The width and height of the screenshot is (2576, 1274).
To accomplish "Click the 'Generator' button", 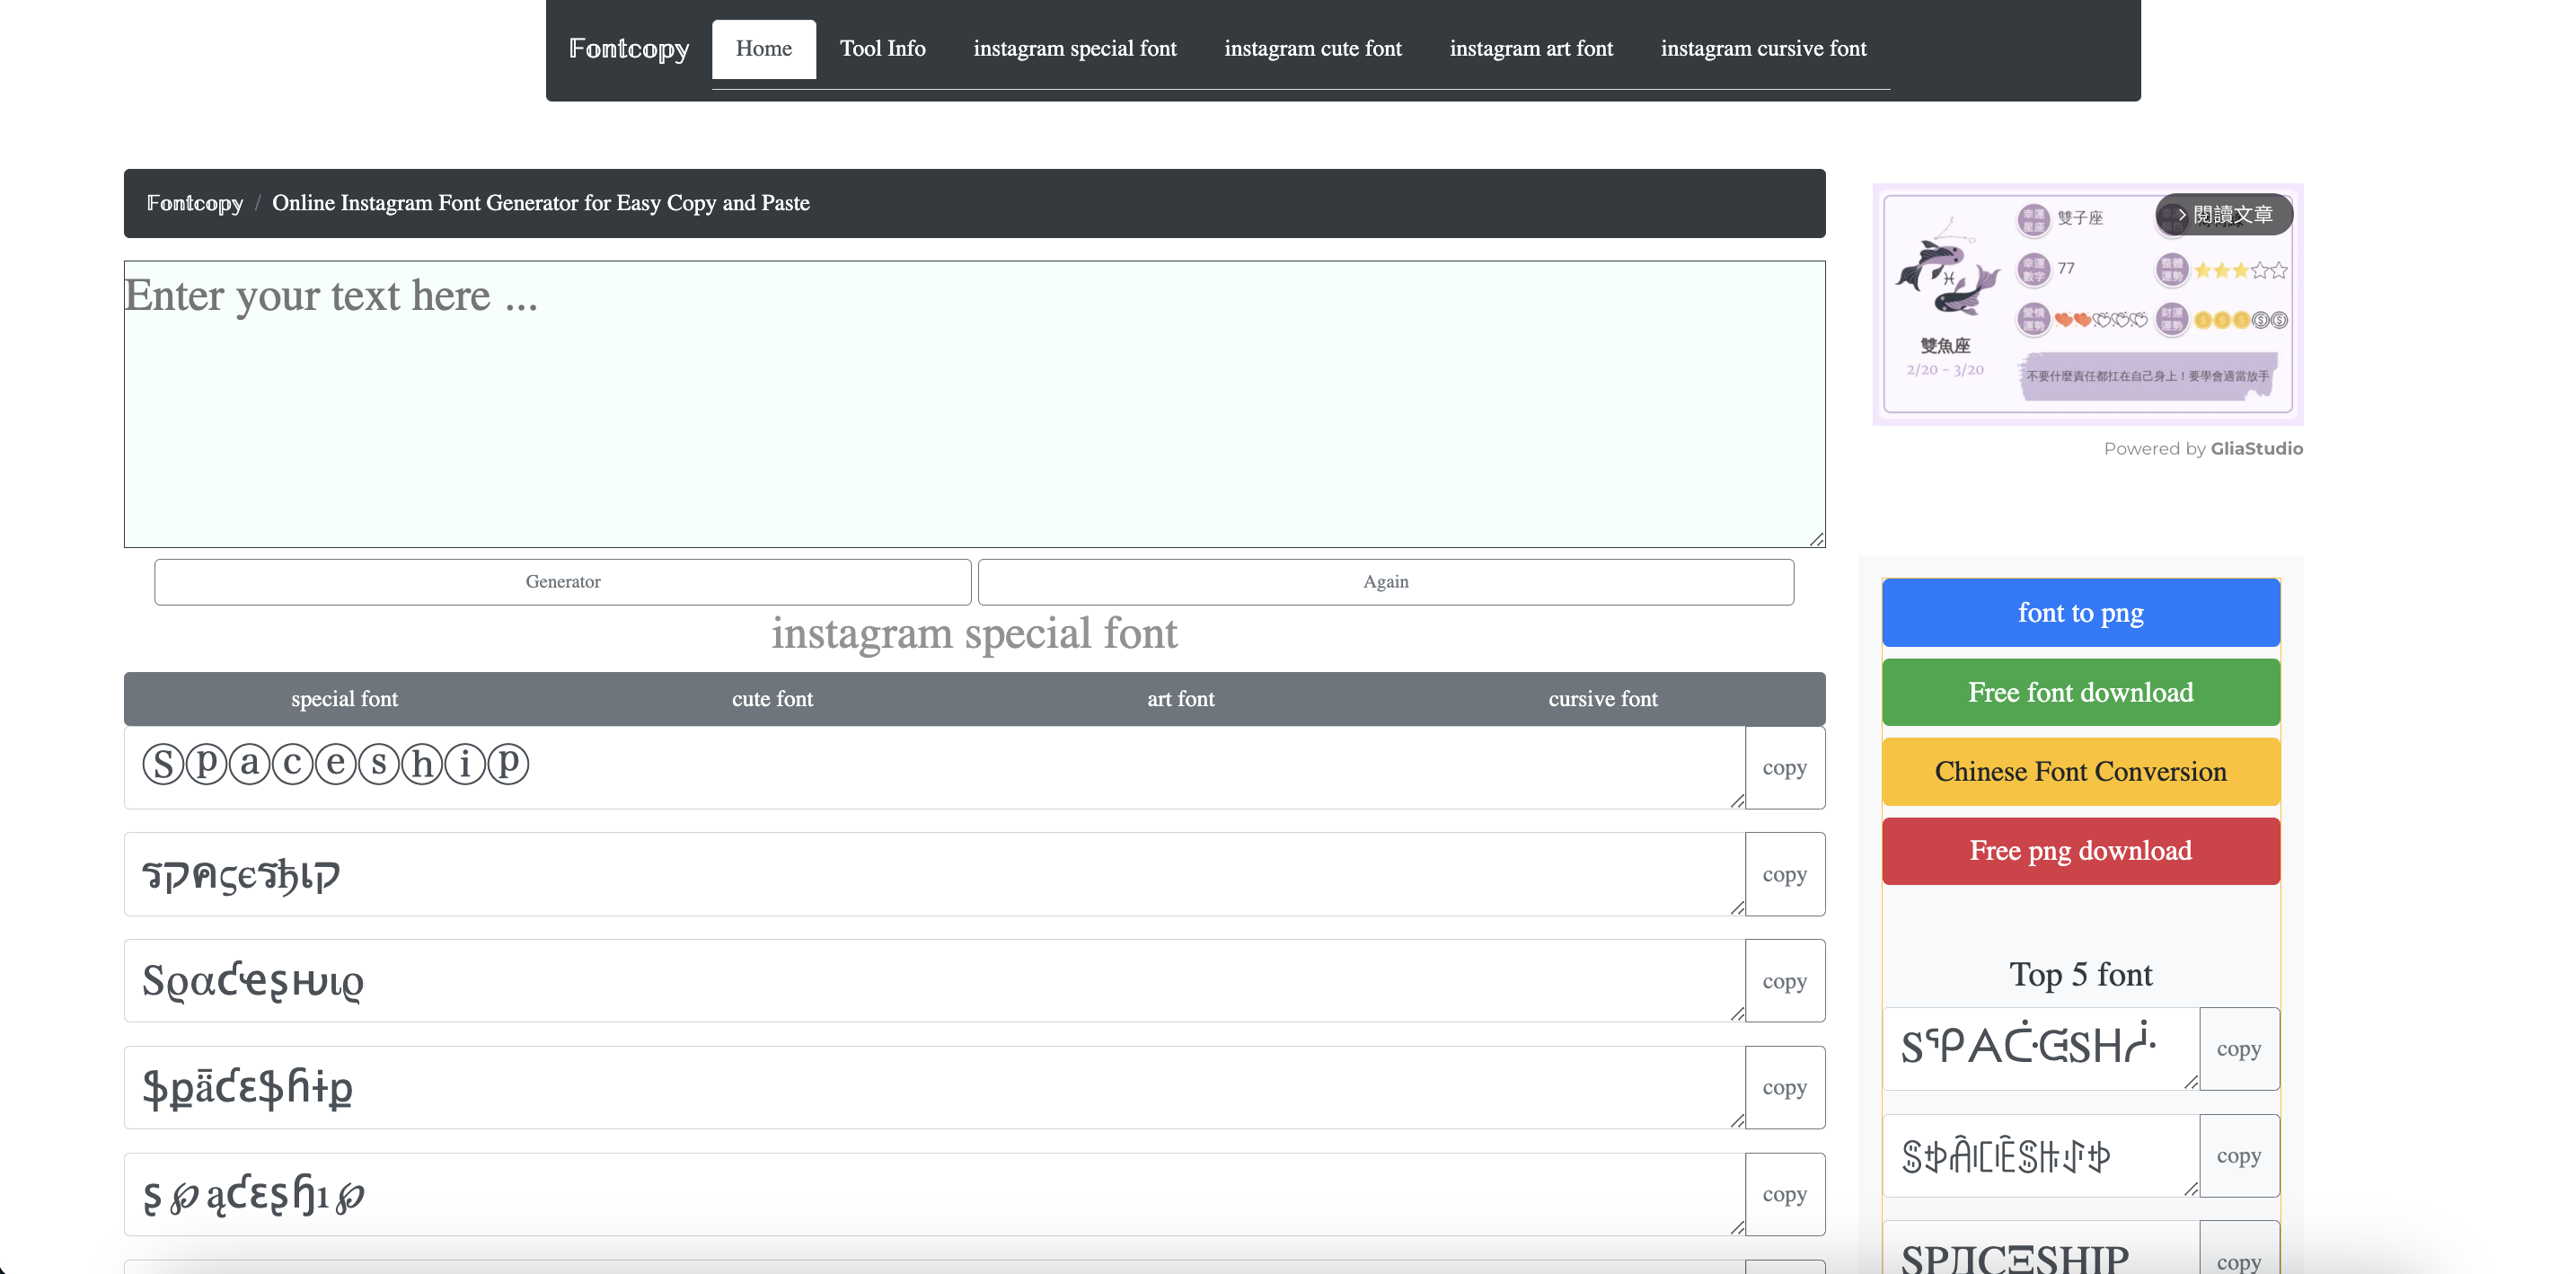I will pos(563,582).
